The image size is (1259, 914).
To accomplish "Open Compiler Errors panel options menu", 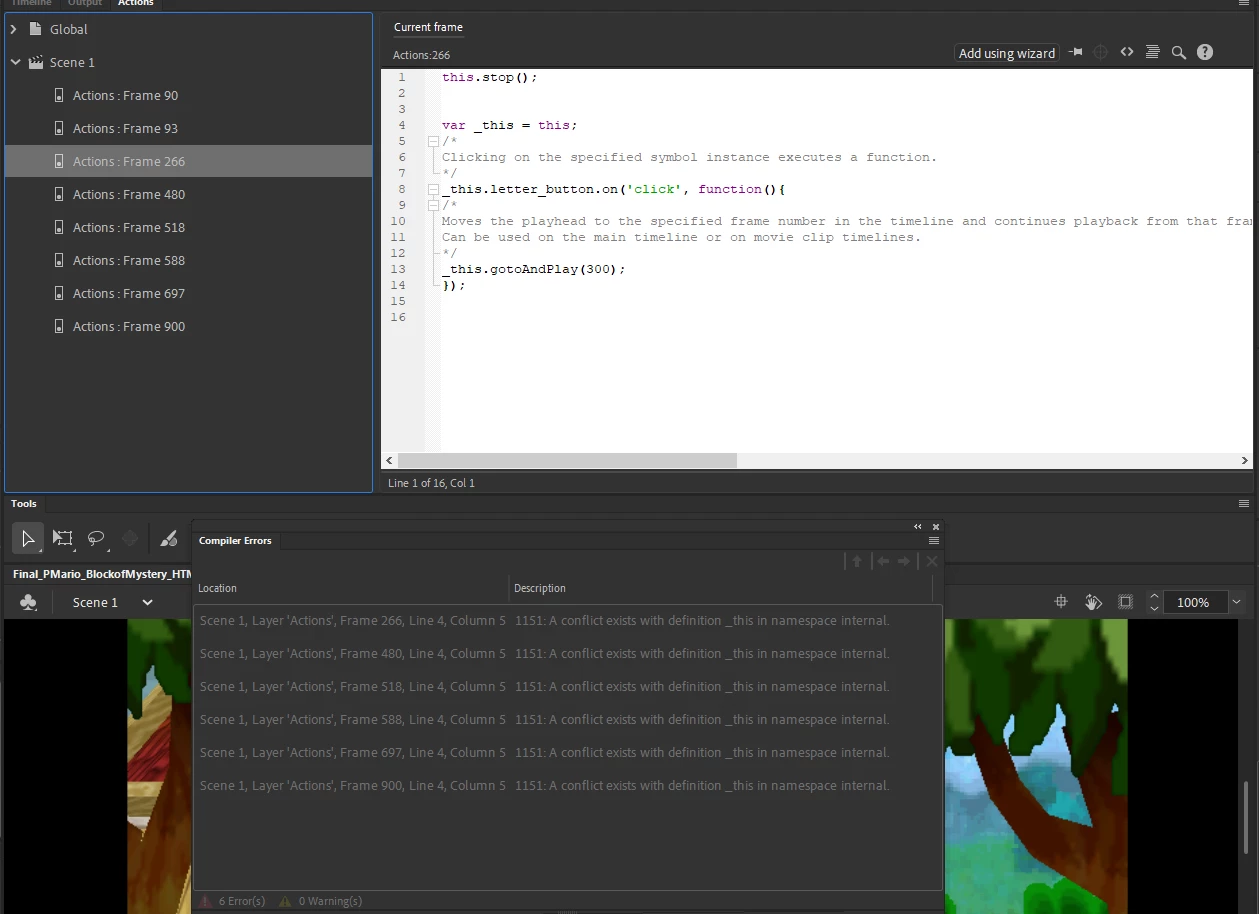I will click(x=934, y=540).
